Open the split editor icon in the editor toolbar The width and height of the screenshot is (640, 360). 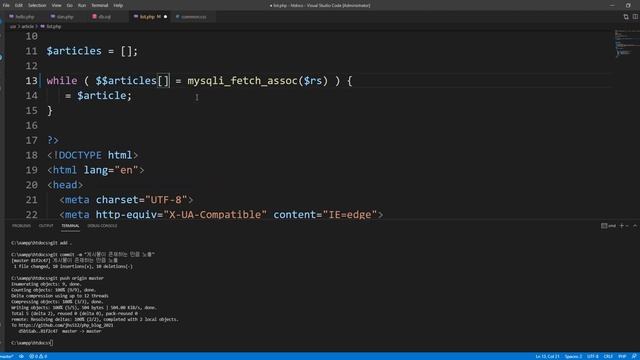tap(626, 17)
